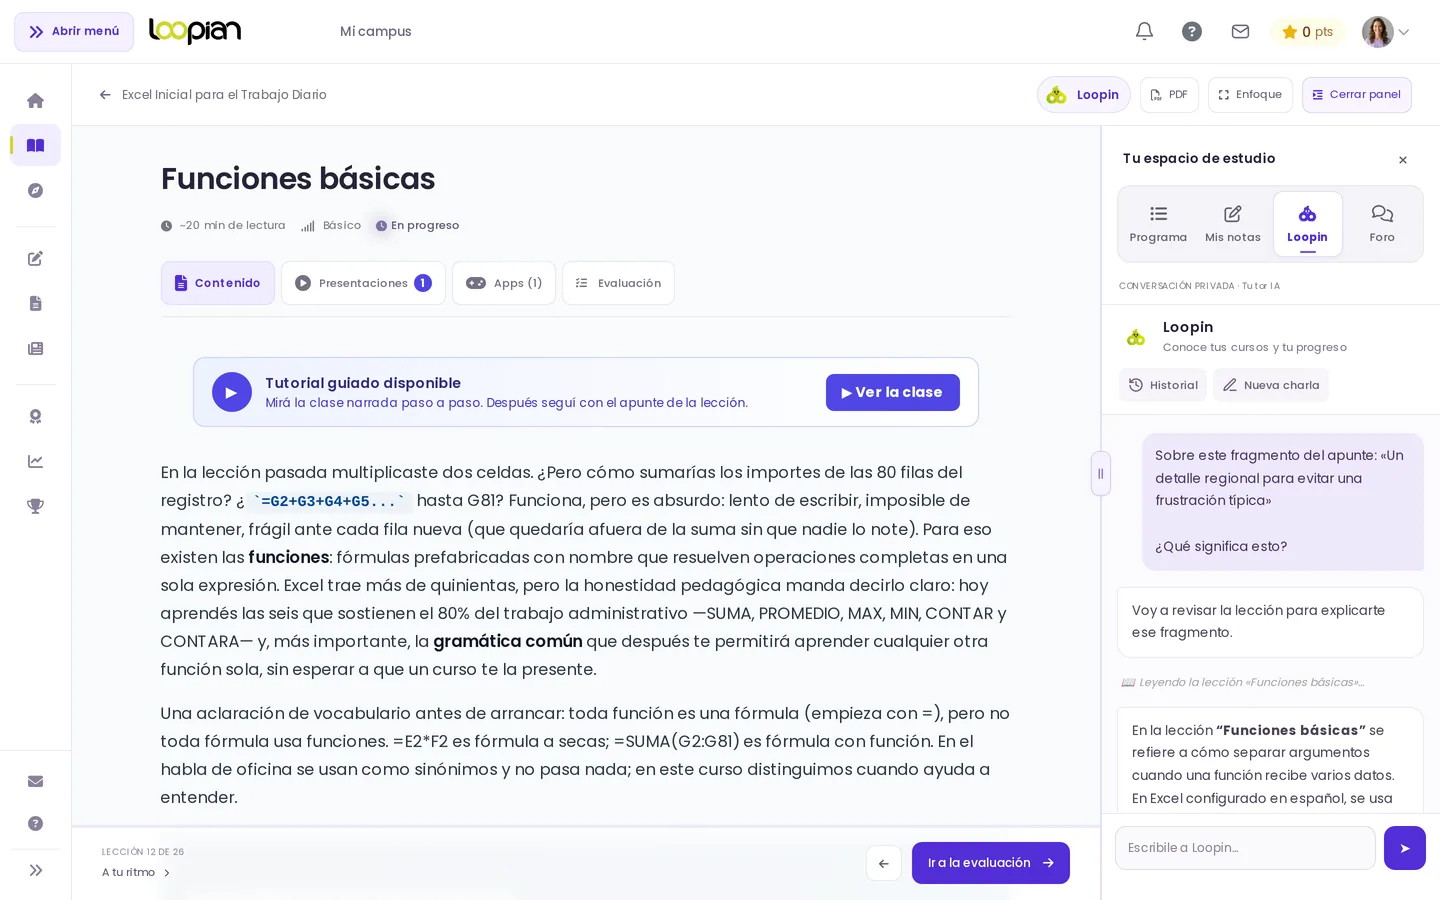Expand the A tu ritmo option

point(136,872)
